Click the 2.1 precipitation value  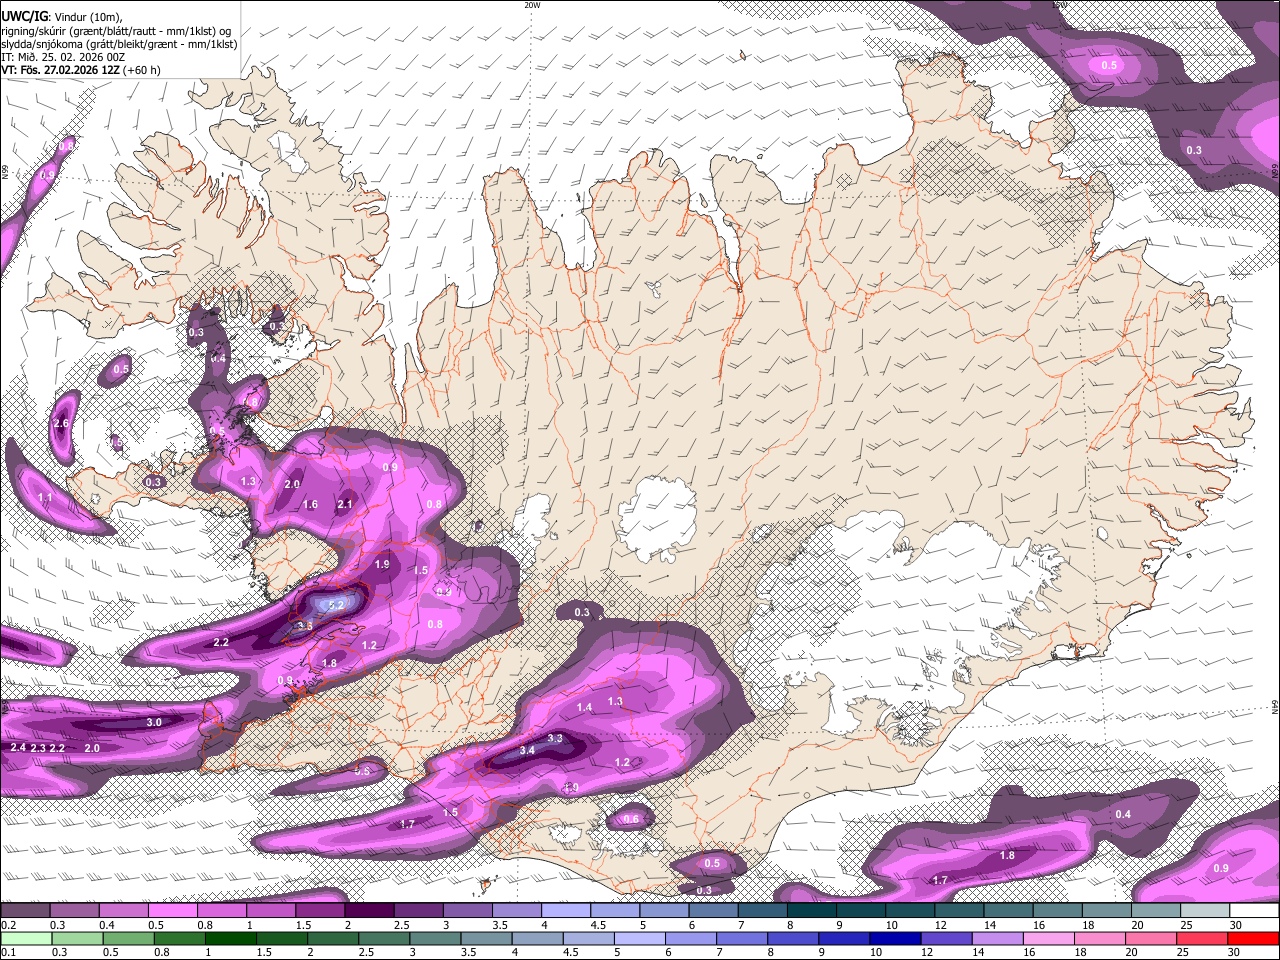(345, 504)
